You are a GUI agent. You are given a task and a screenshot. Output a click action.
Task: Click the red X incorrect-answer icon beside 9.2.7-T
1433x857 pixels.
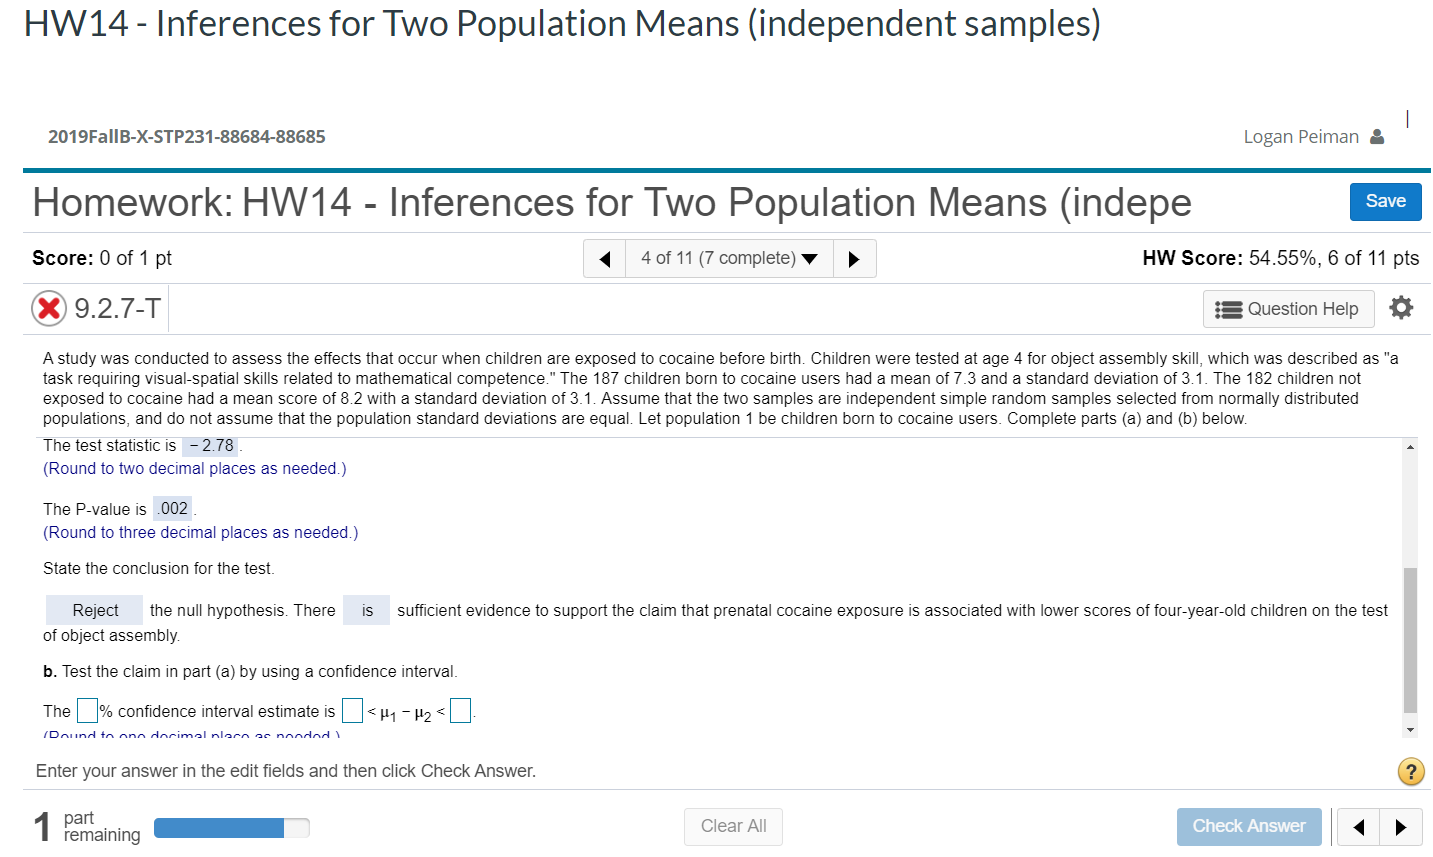48,308
